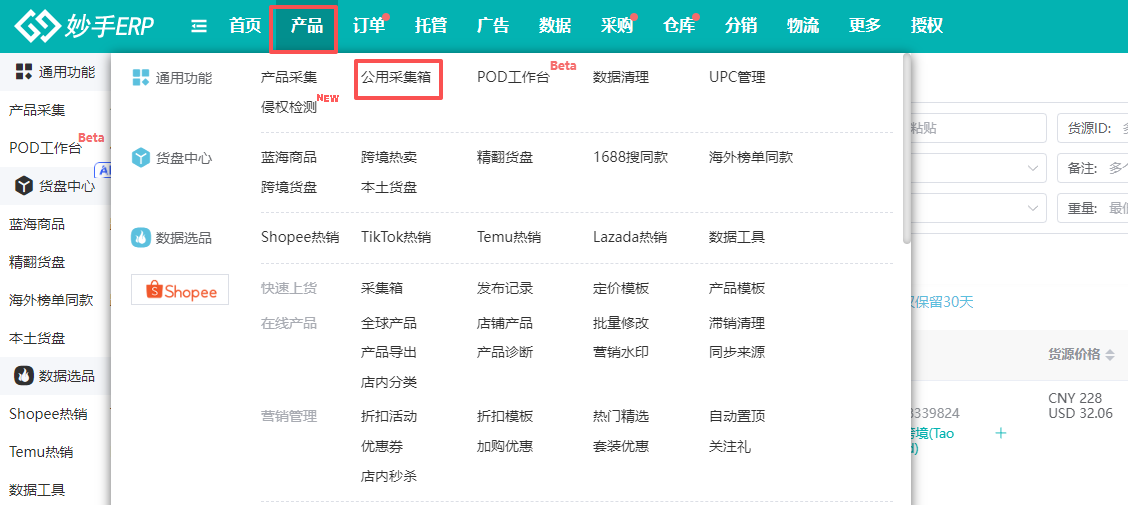1128x505 pixels.
Task: Open 产品模板 link
Action: [737, 288]
